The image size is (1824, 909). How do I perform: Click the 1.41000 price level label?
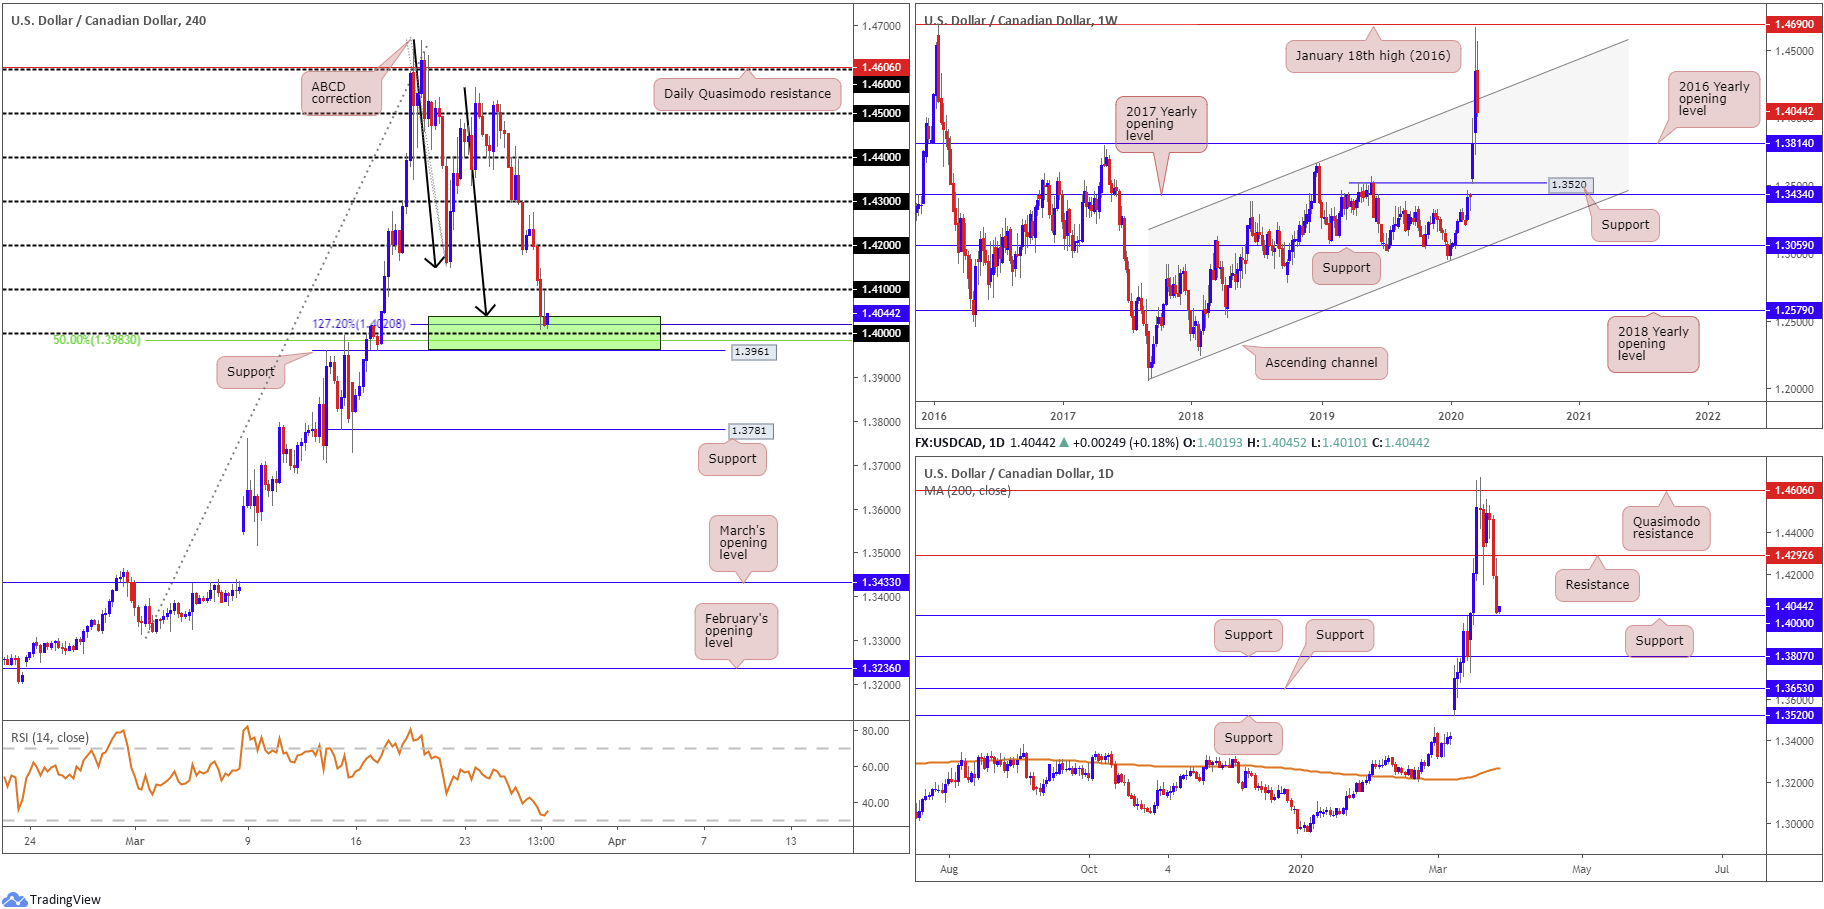coord(881,289)
